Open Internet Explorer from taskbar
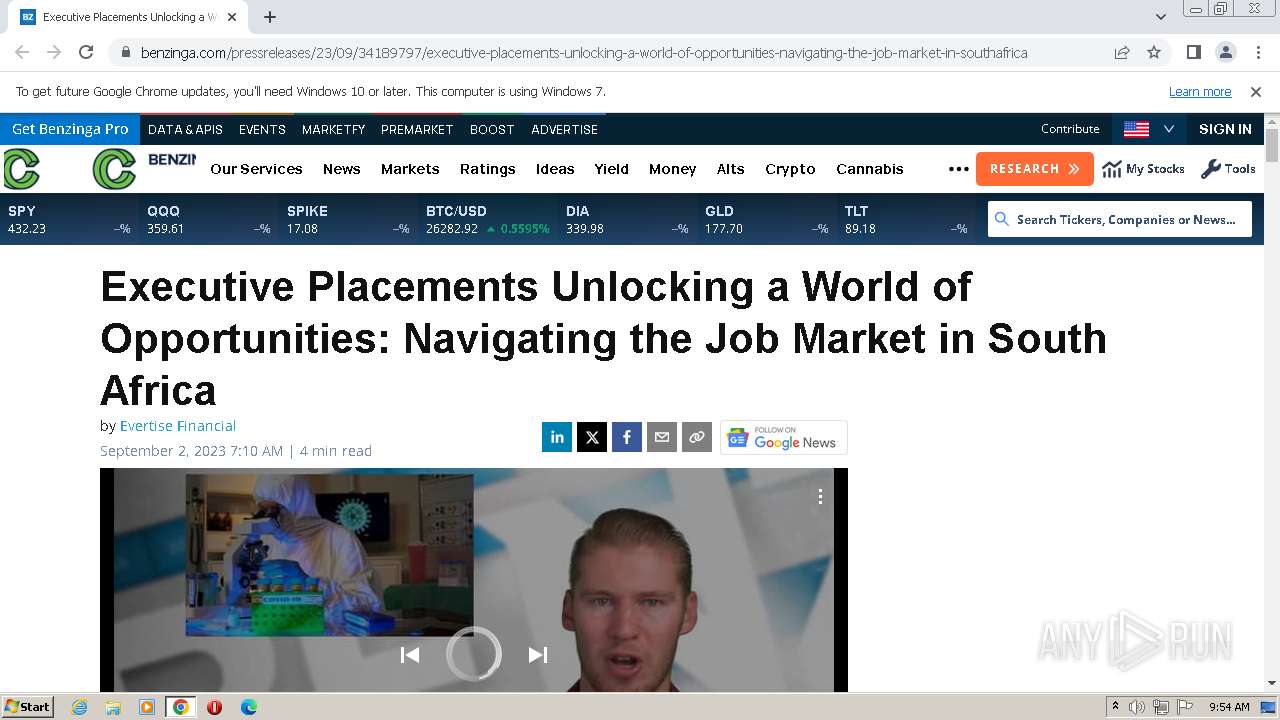Viewport: 1280px width, 720px height. (x=79, y=707)
